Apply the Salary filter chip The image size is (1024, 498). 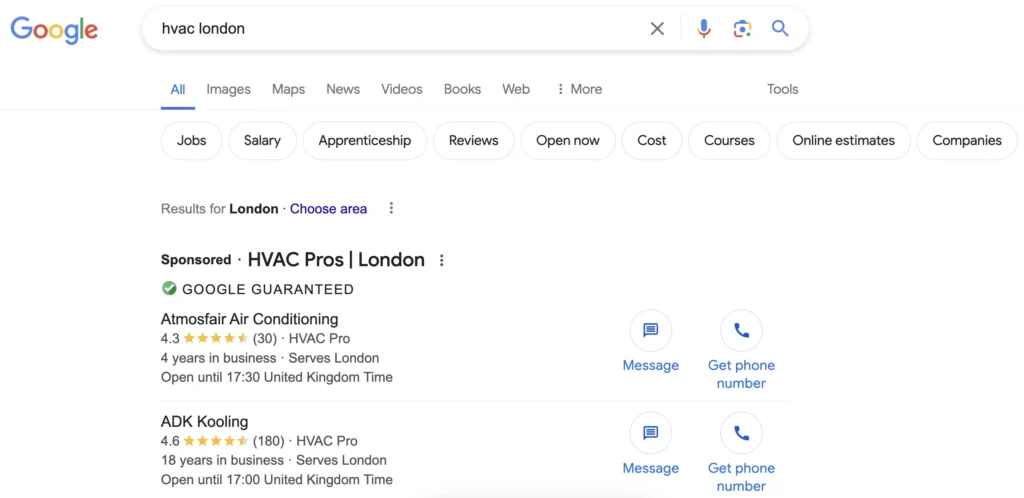[x=262, y=140]
